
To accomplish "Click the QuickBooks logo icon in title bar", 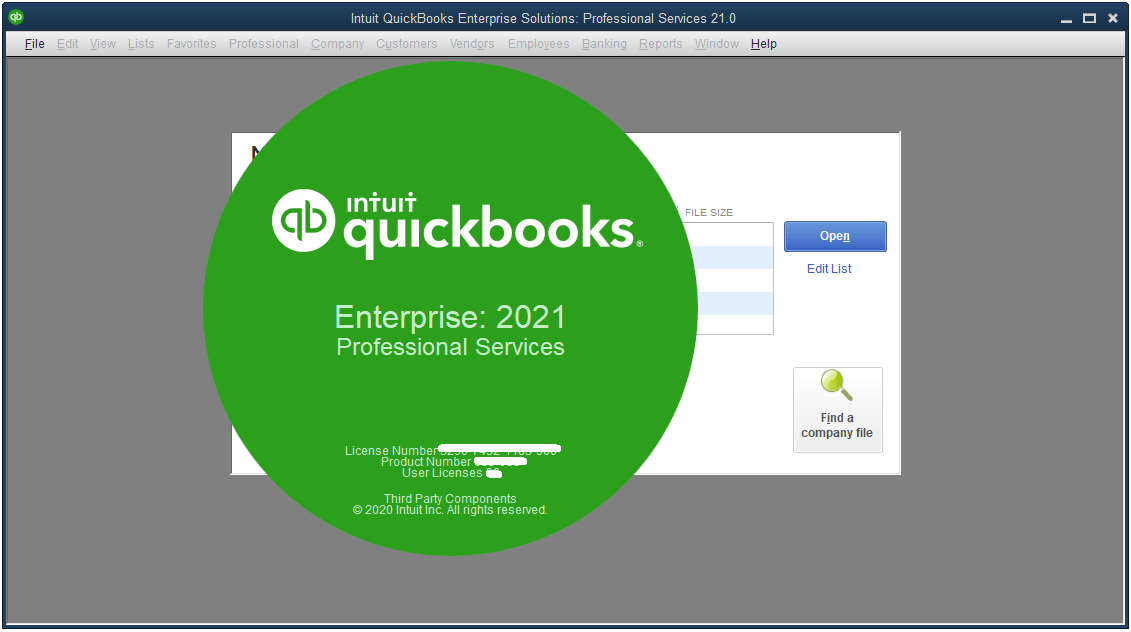I will point(16,17).
